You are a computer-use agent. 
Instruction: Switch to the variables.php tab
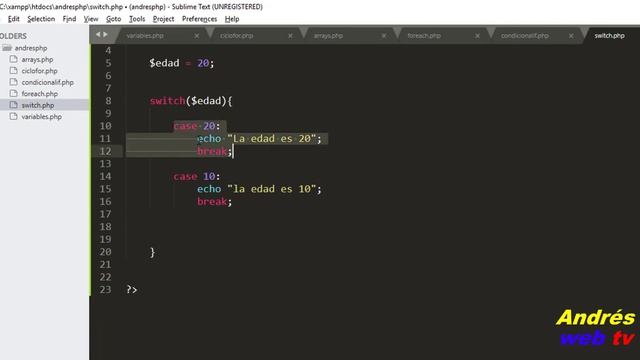coord(145,36)
